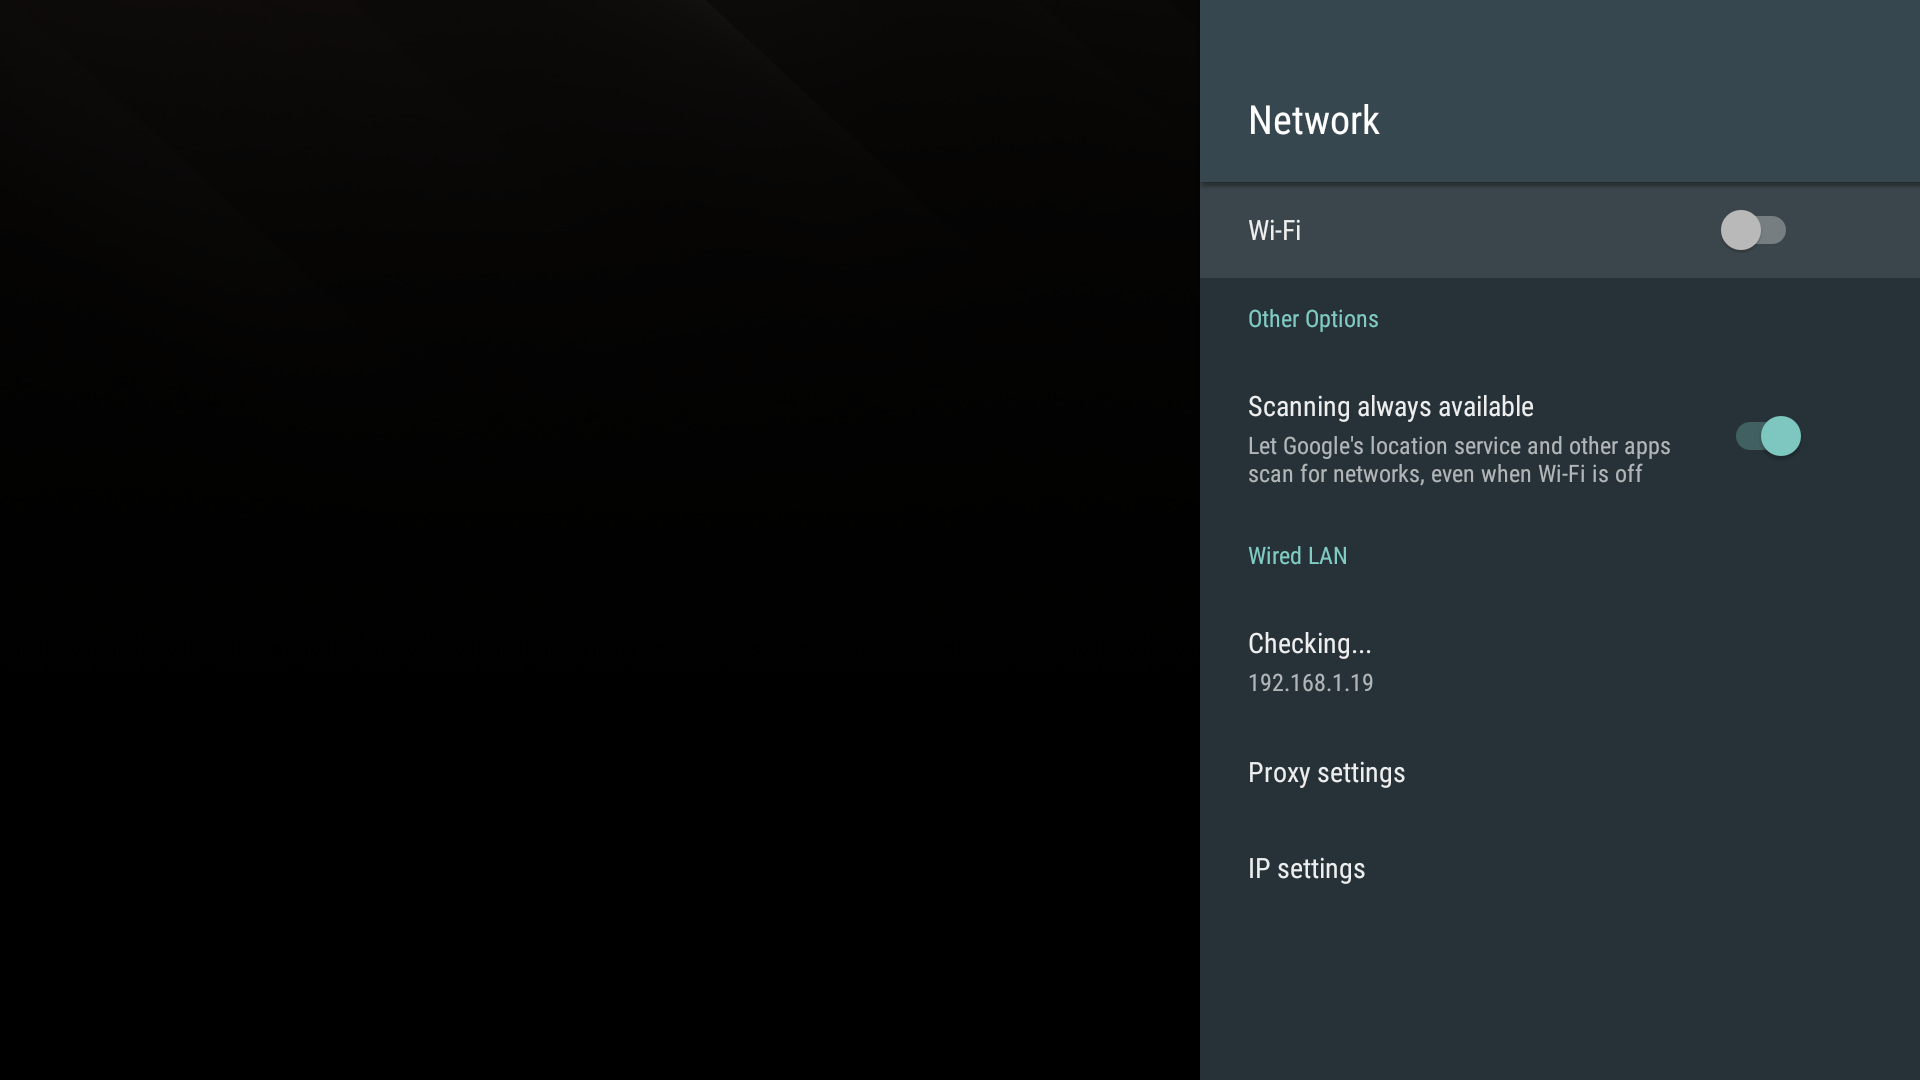This screenshot has width=1920, height=1080.
Task: Click the Network header title
Action: tap(1314, 120)
